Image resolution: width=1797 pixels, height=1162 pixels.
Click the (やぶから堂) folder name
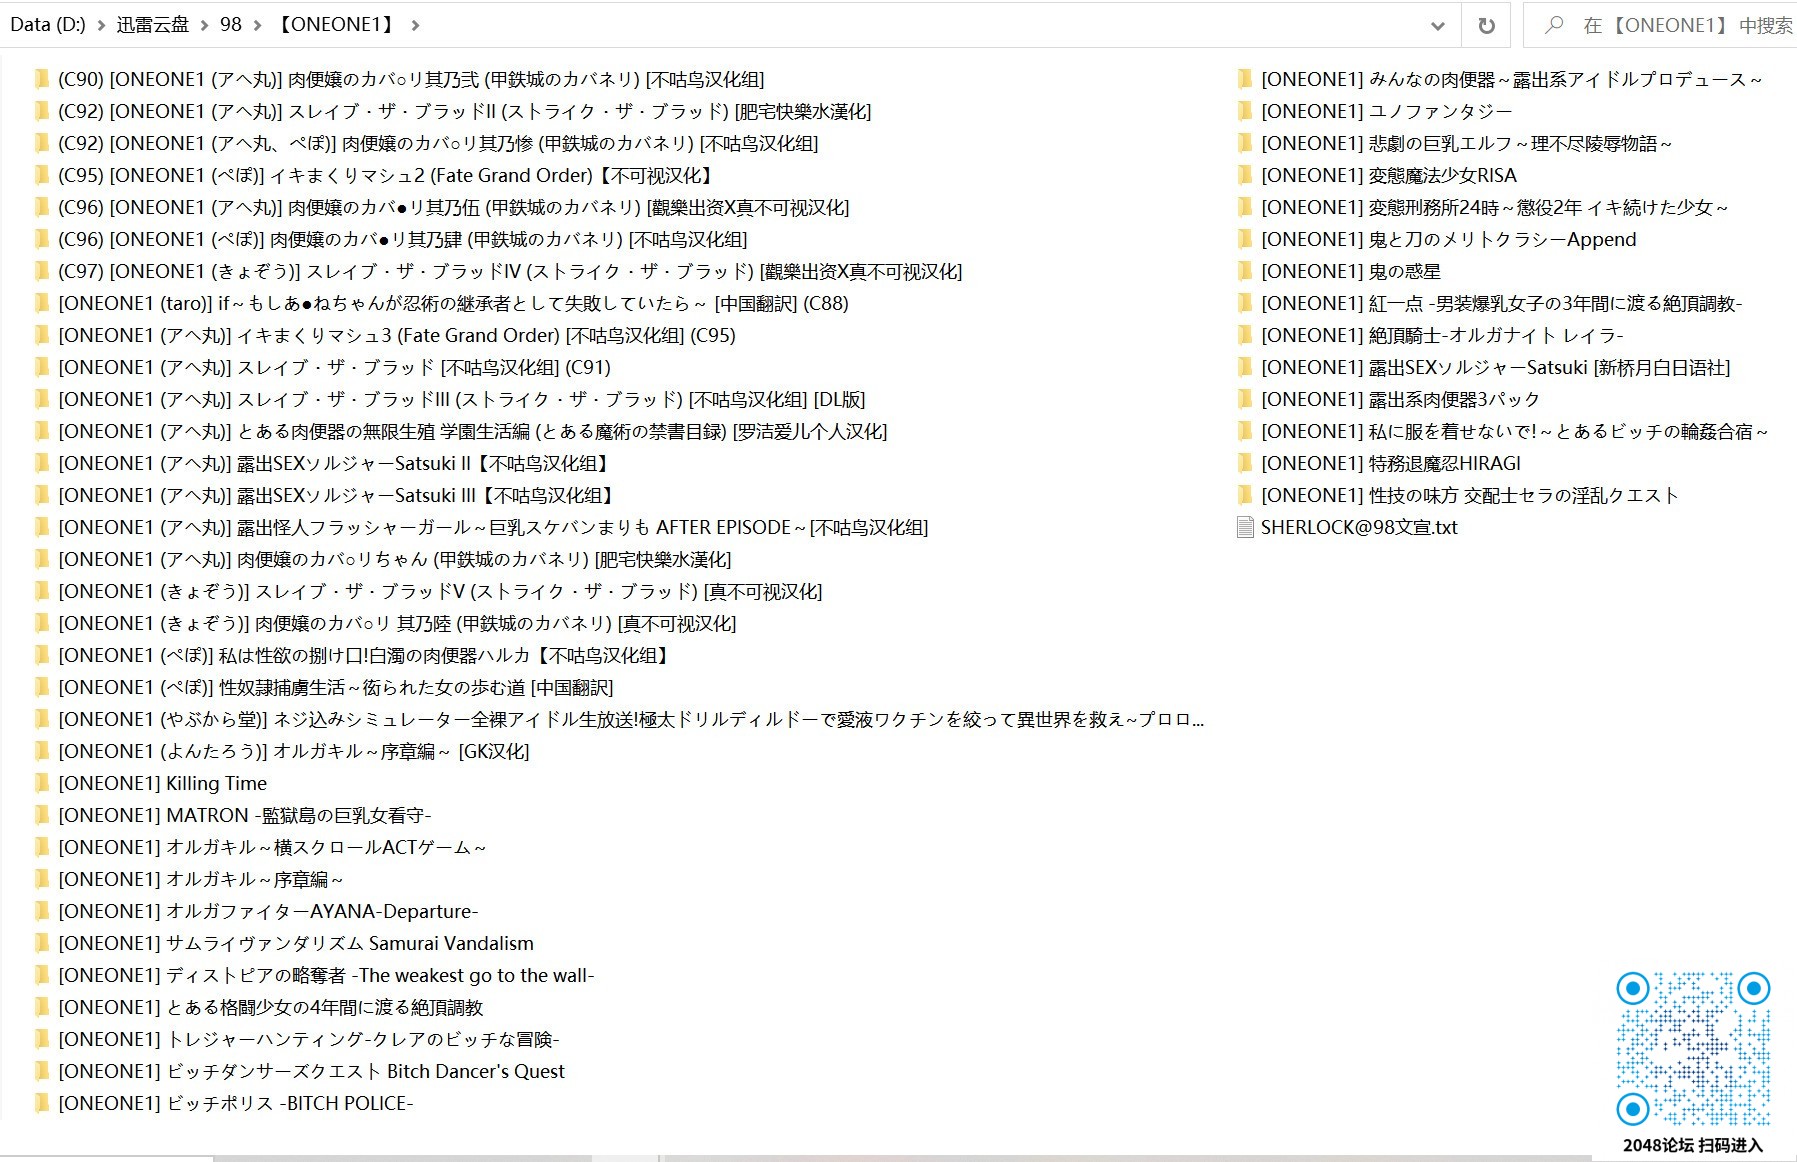click(631, 719)
